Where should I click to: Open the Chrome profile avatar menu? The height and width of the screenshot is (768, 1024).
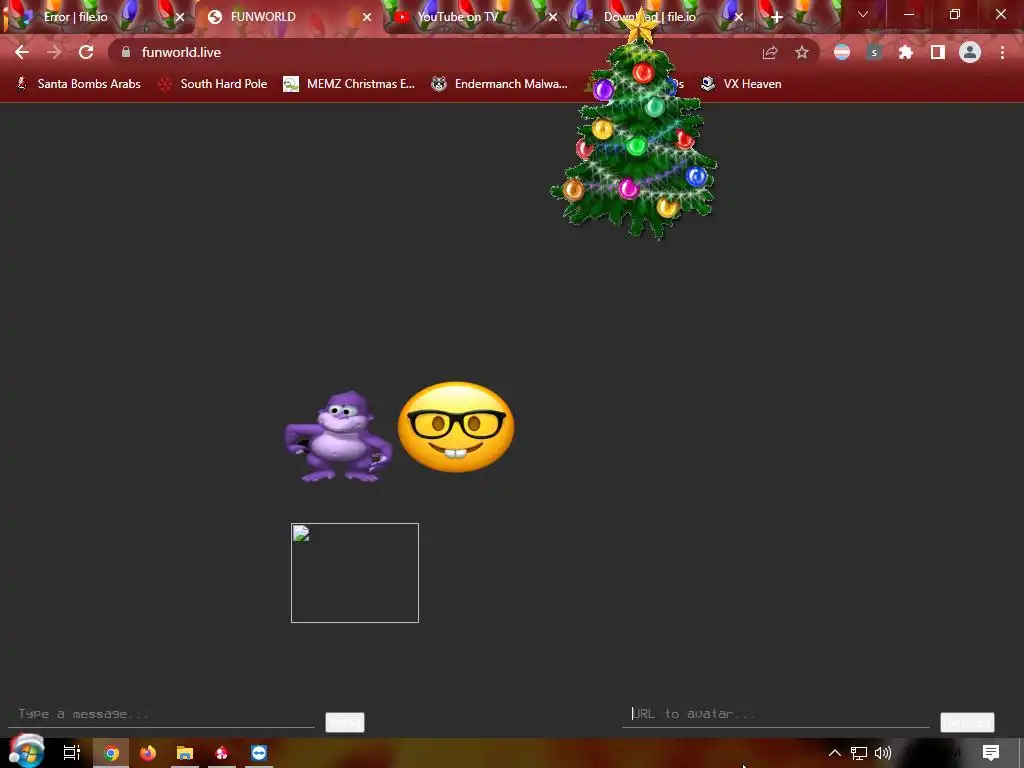(x=970, y=52)
